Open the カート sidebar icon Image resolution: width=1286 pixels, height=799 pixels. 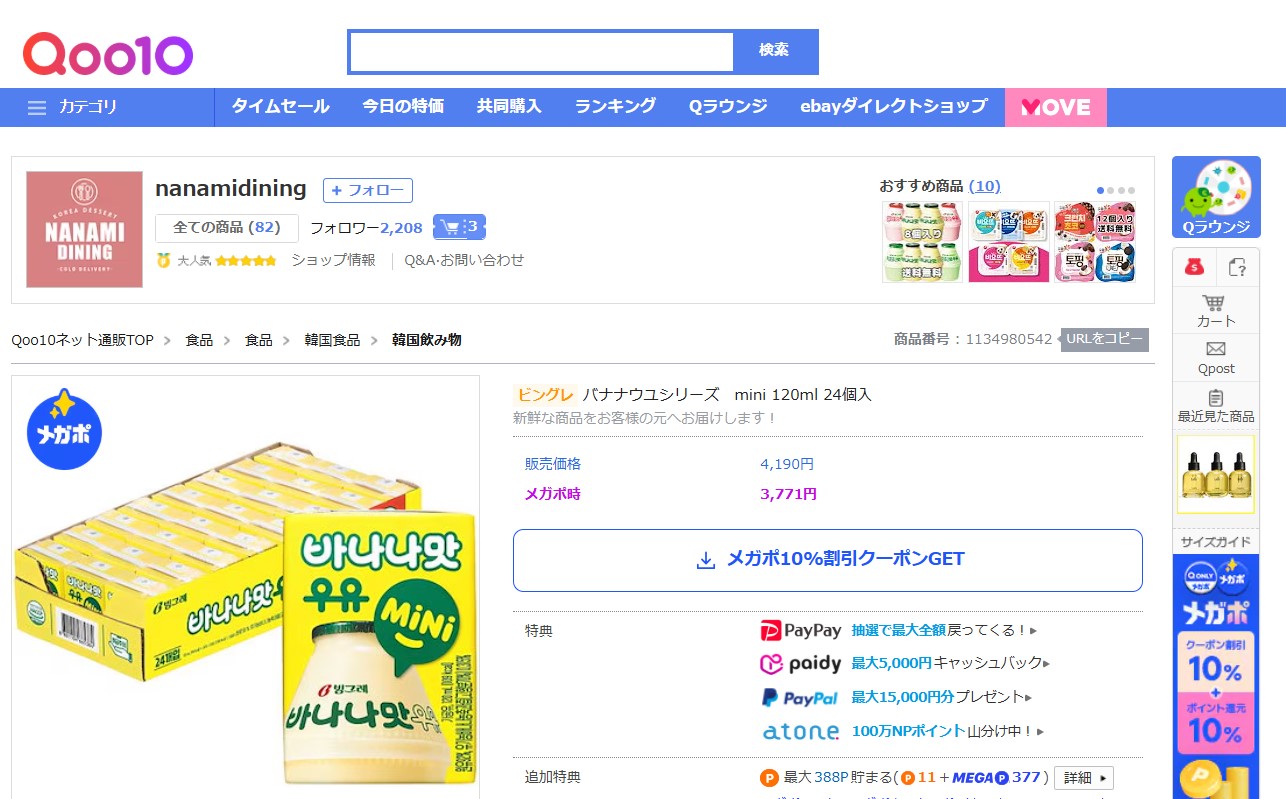[x=1216, y=311]
